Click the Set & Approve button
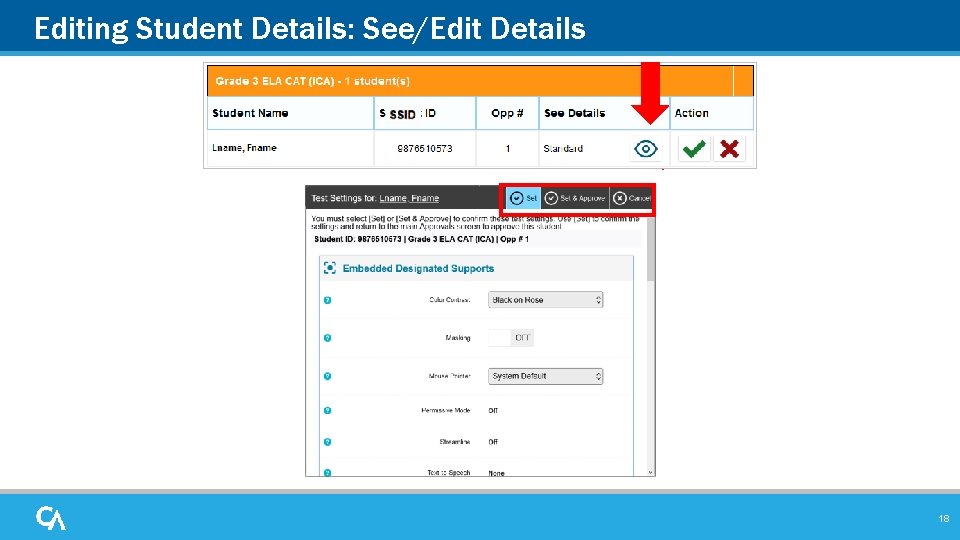The width and height of the screenshot is (960, 540). [x=575, y=198]
